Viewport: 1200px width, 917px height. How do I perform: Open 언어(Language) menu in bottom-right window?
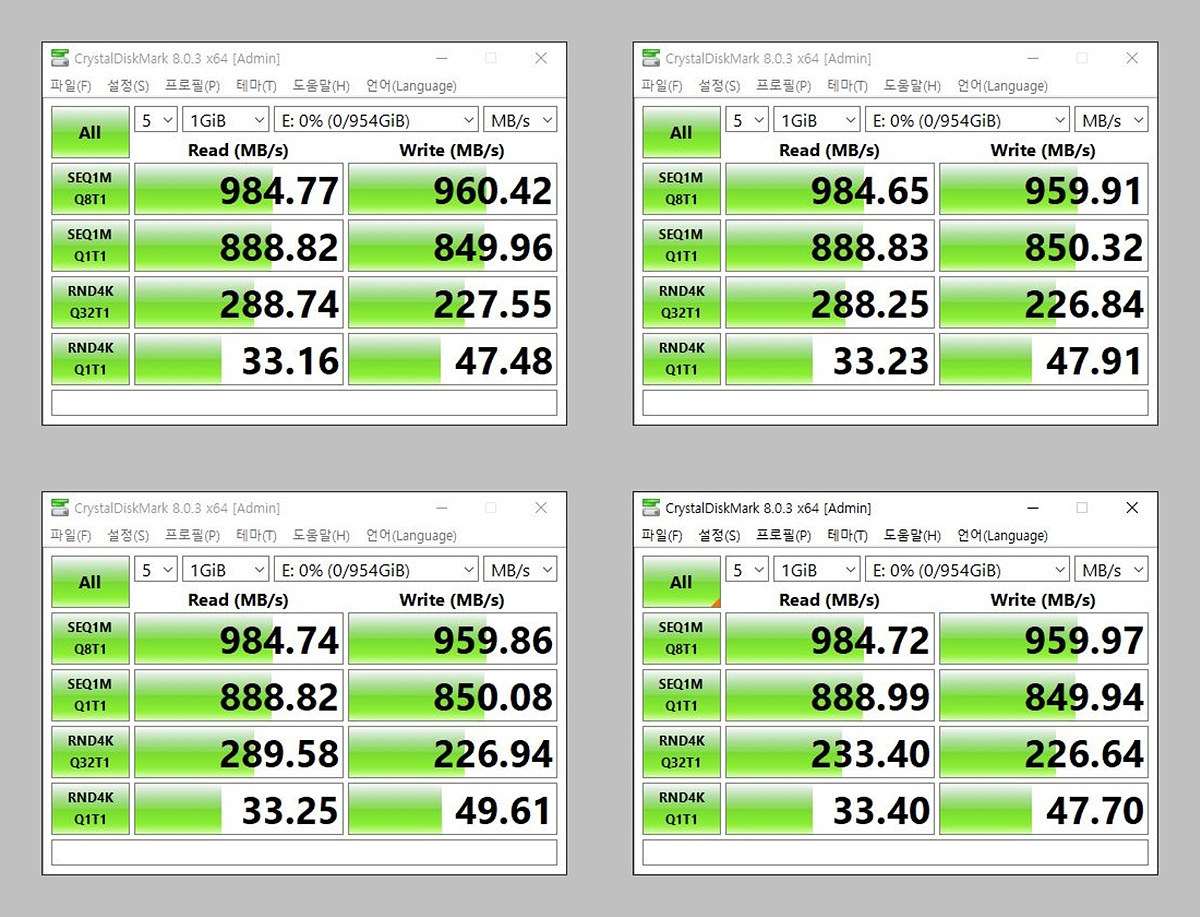click(x=1002, y=536)
